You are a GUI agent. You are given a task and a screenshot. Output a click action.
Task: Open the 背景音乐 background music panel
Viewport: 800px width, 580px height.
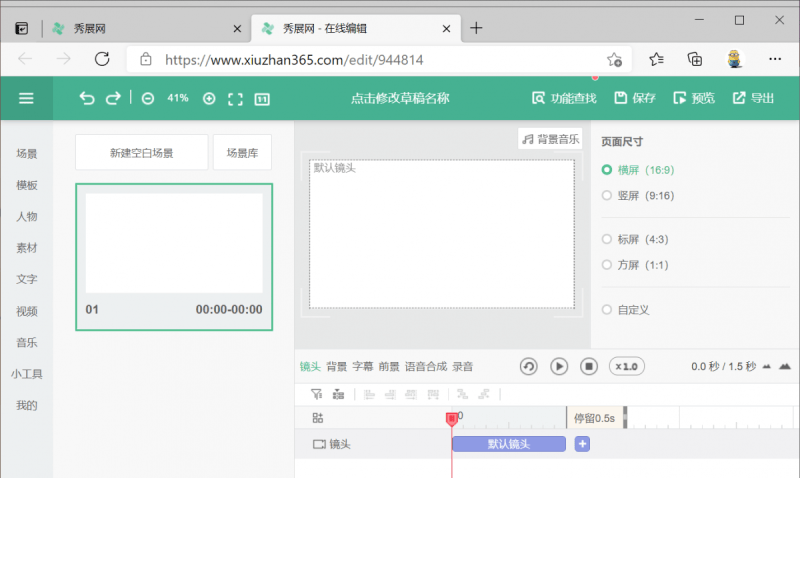(550, 139)
